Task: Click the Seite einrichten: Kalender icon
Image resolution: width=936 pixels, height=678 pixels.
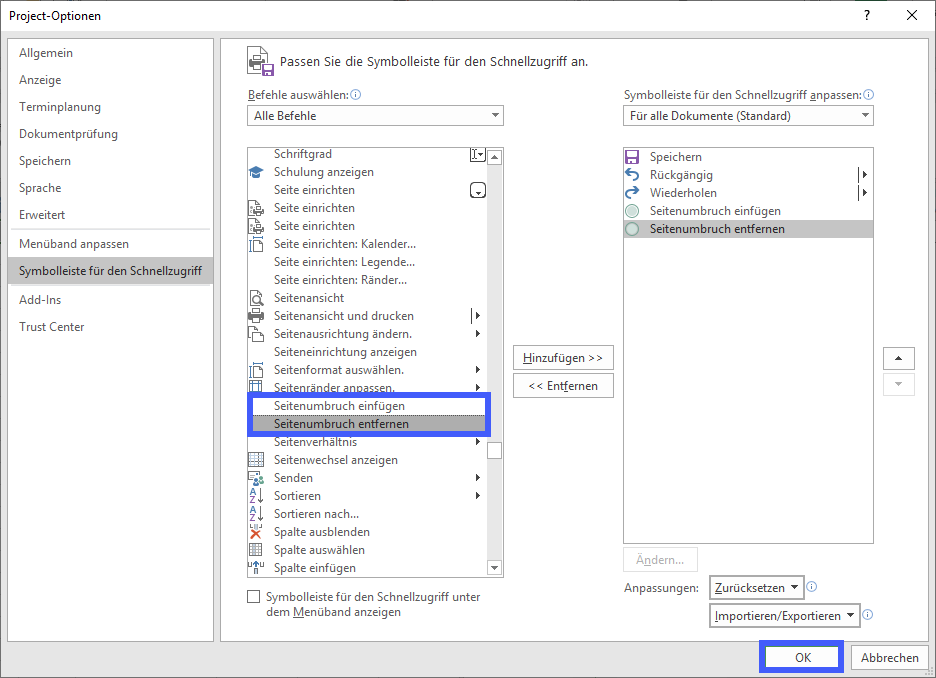Action: [255, 244]
